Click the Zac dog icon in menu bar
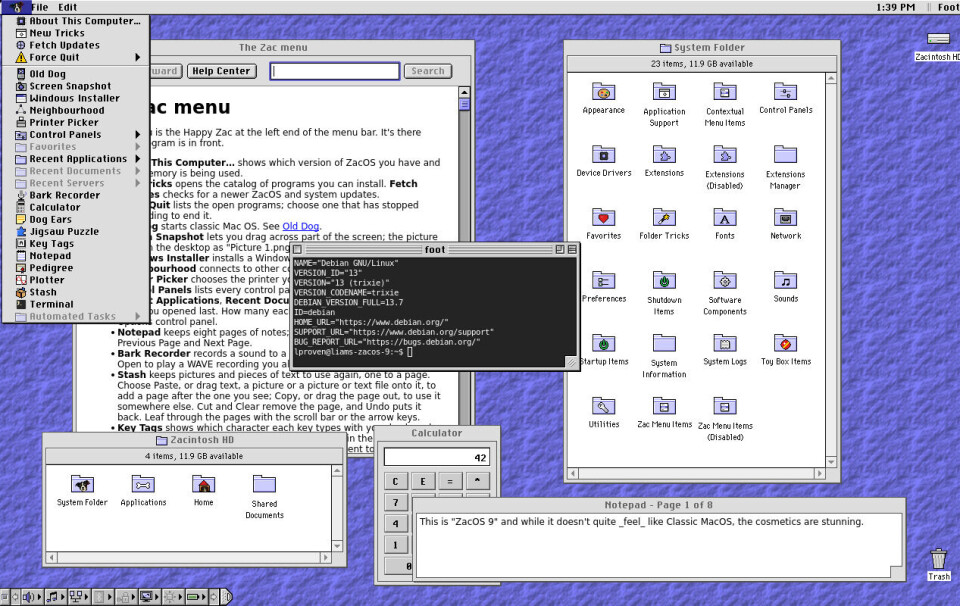This screenshot has height=606, width=960. click(15, 7)
